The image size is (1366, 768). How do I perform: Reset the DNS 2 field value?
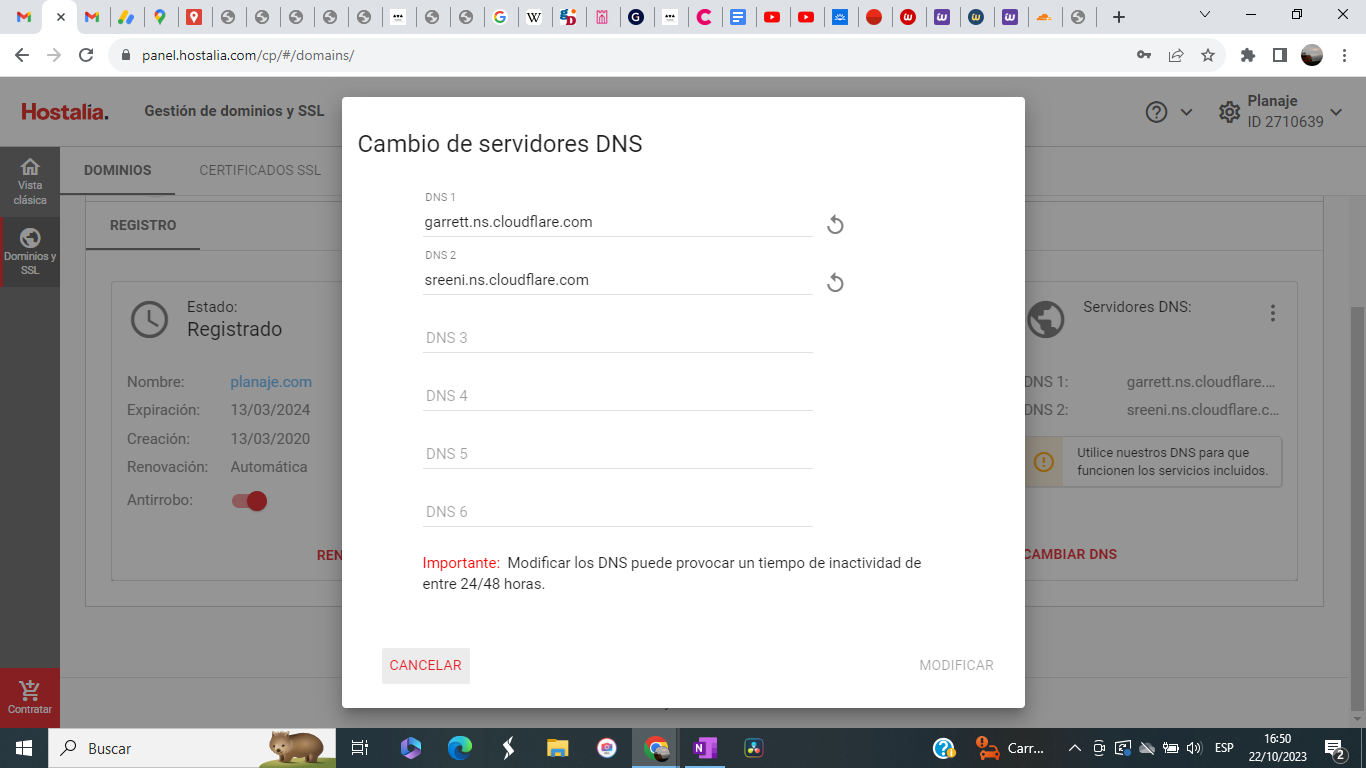coord(835,283)
